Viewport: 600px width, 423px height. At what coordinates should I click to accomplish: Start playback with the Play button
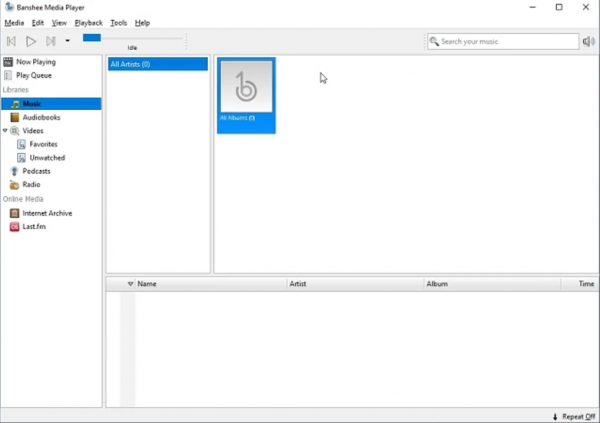click(x=31, y=41)
